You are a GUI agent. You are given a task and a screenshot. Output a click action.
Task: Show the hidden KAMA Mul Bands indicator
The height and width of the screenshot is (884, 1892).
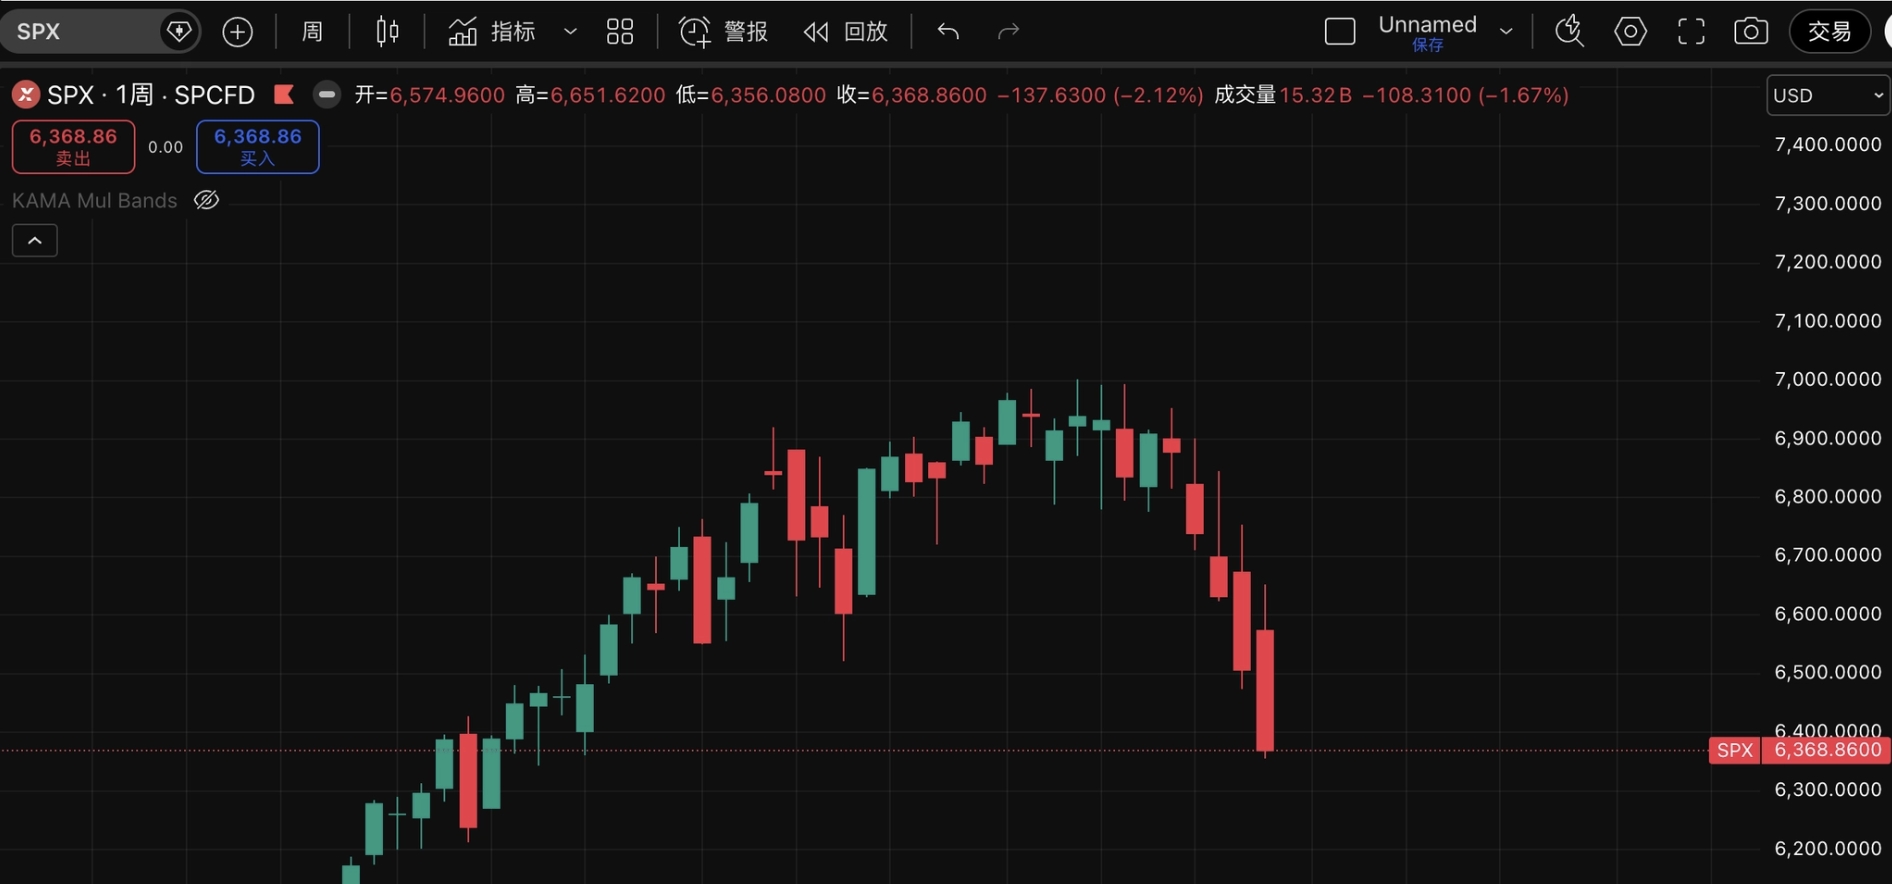click(206, 200)
